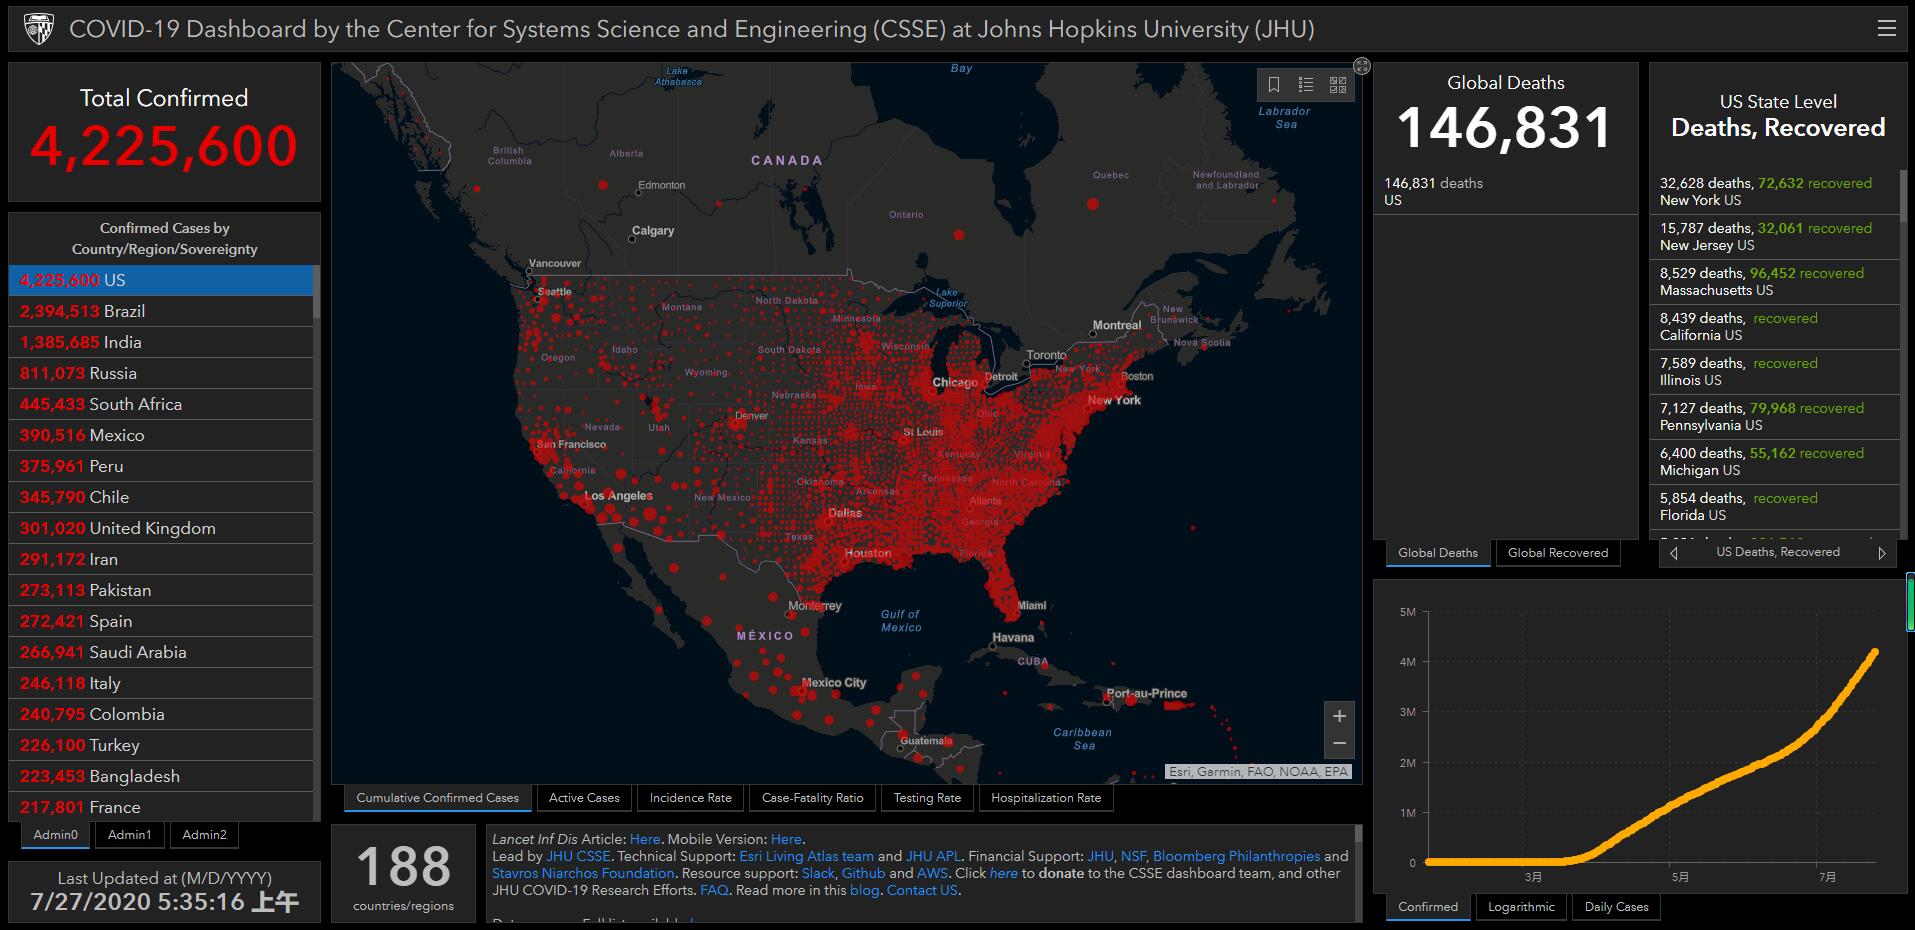Select Turkey in confirmed cases list
The height and width of the screenshot is (930, 1915).
point(161,745)
